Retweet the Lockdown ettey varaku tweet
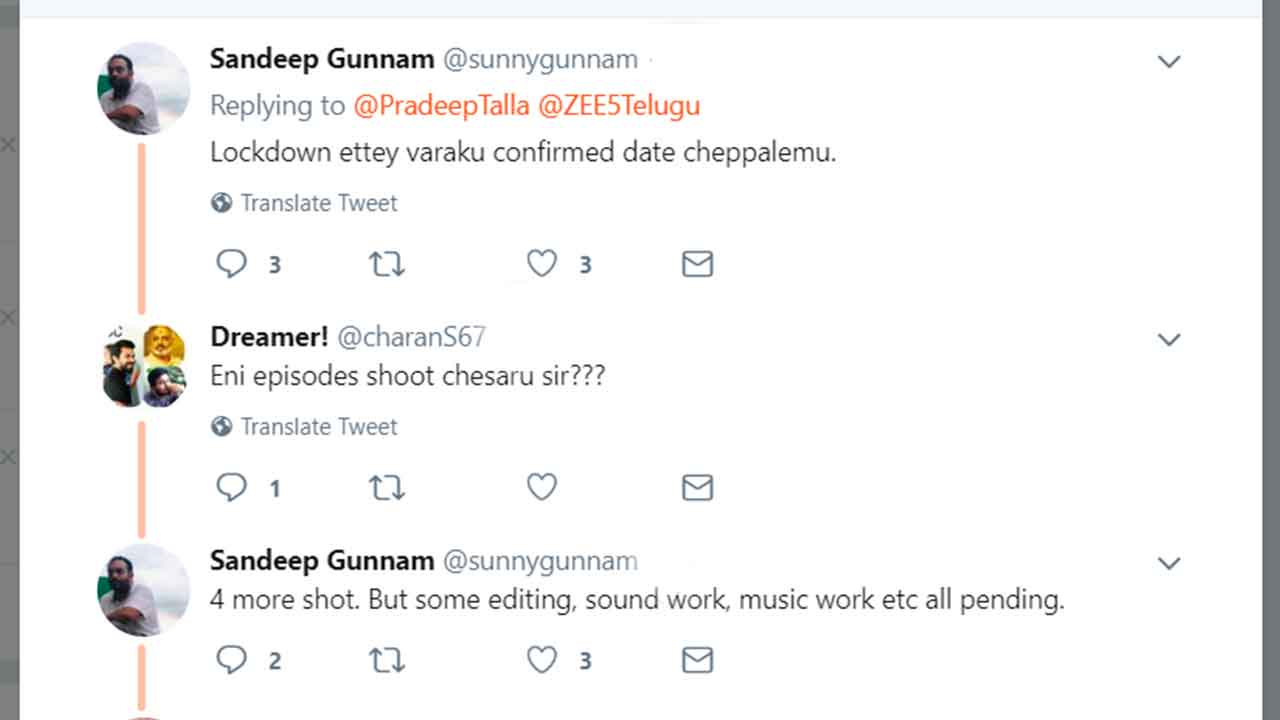Viewport: 1280px width, 720px height. click(387, 264)
